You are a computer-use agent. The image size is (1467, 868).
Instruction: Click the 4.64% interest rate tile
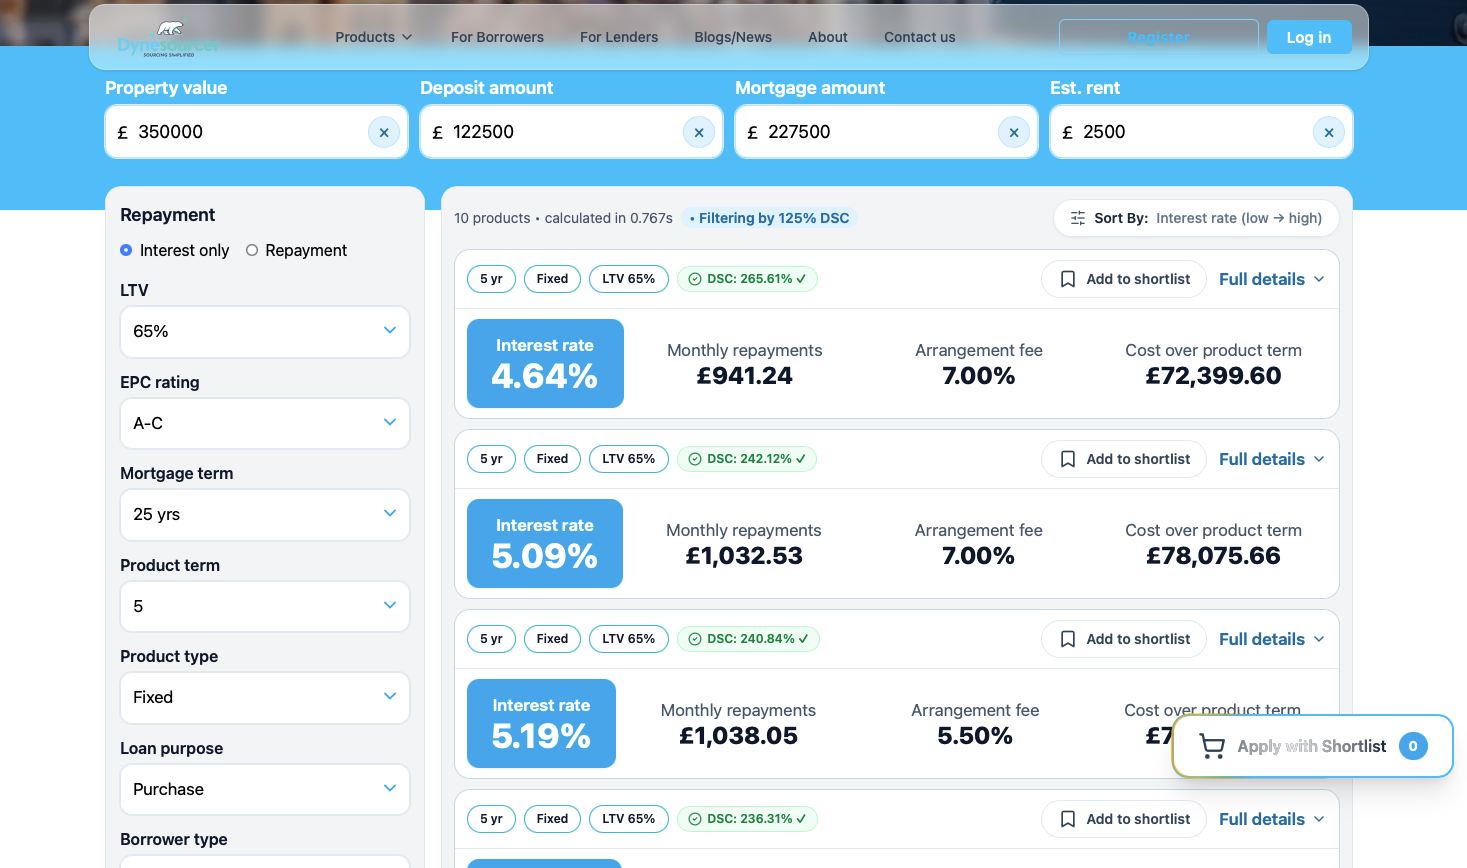(545, 364)
